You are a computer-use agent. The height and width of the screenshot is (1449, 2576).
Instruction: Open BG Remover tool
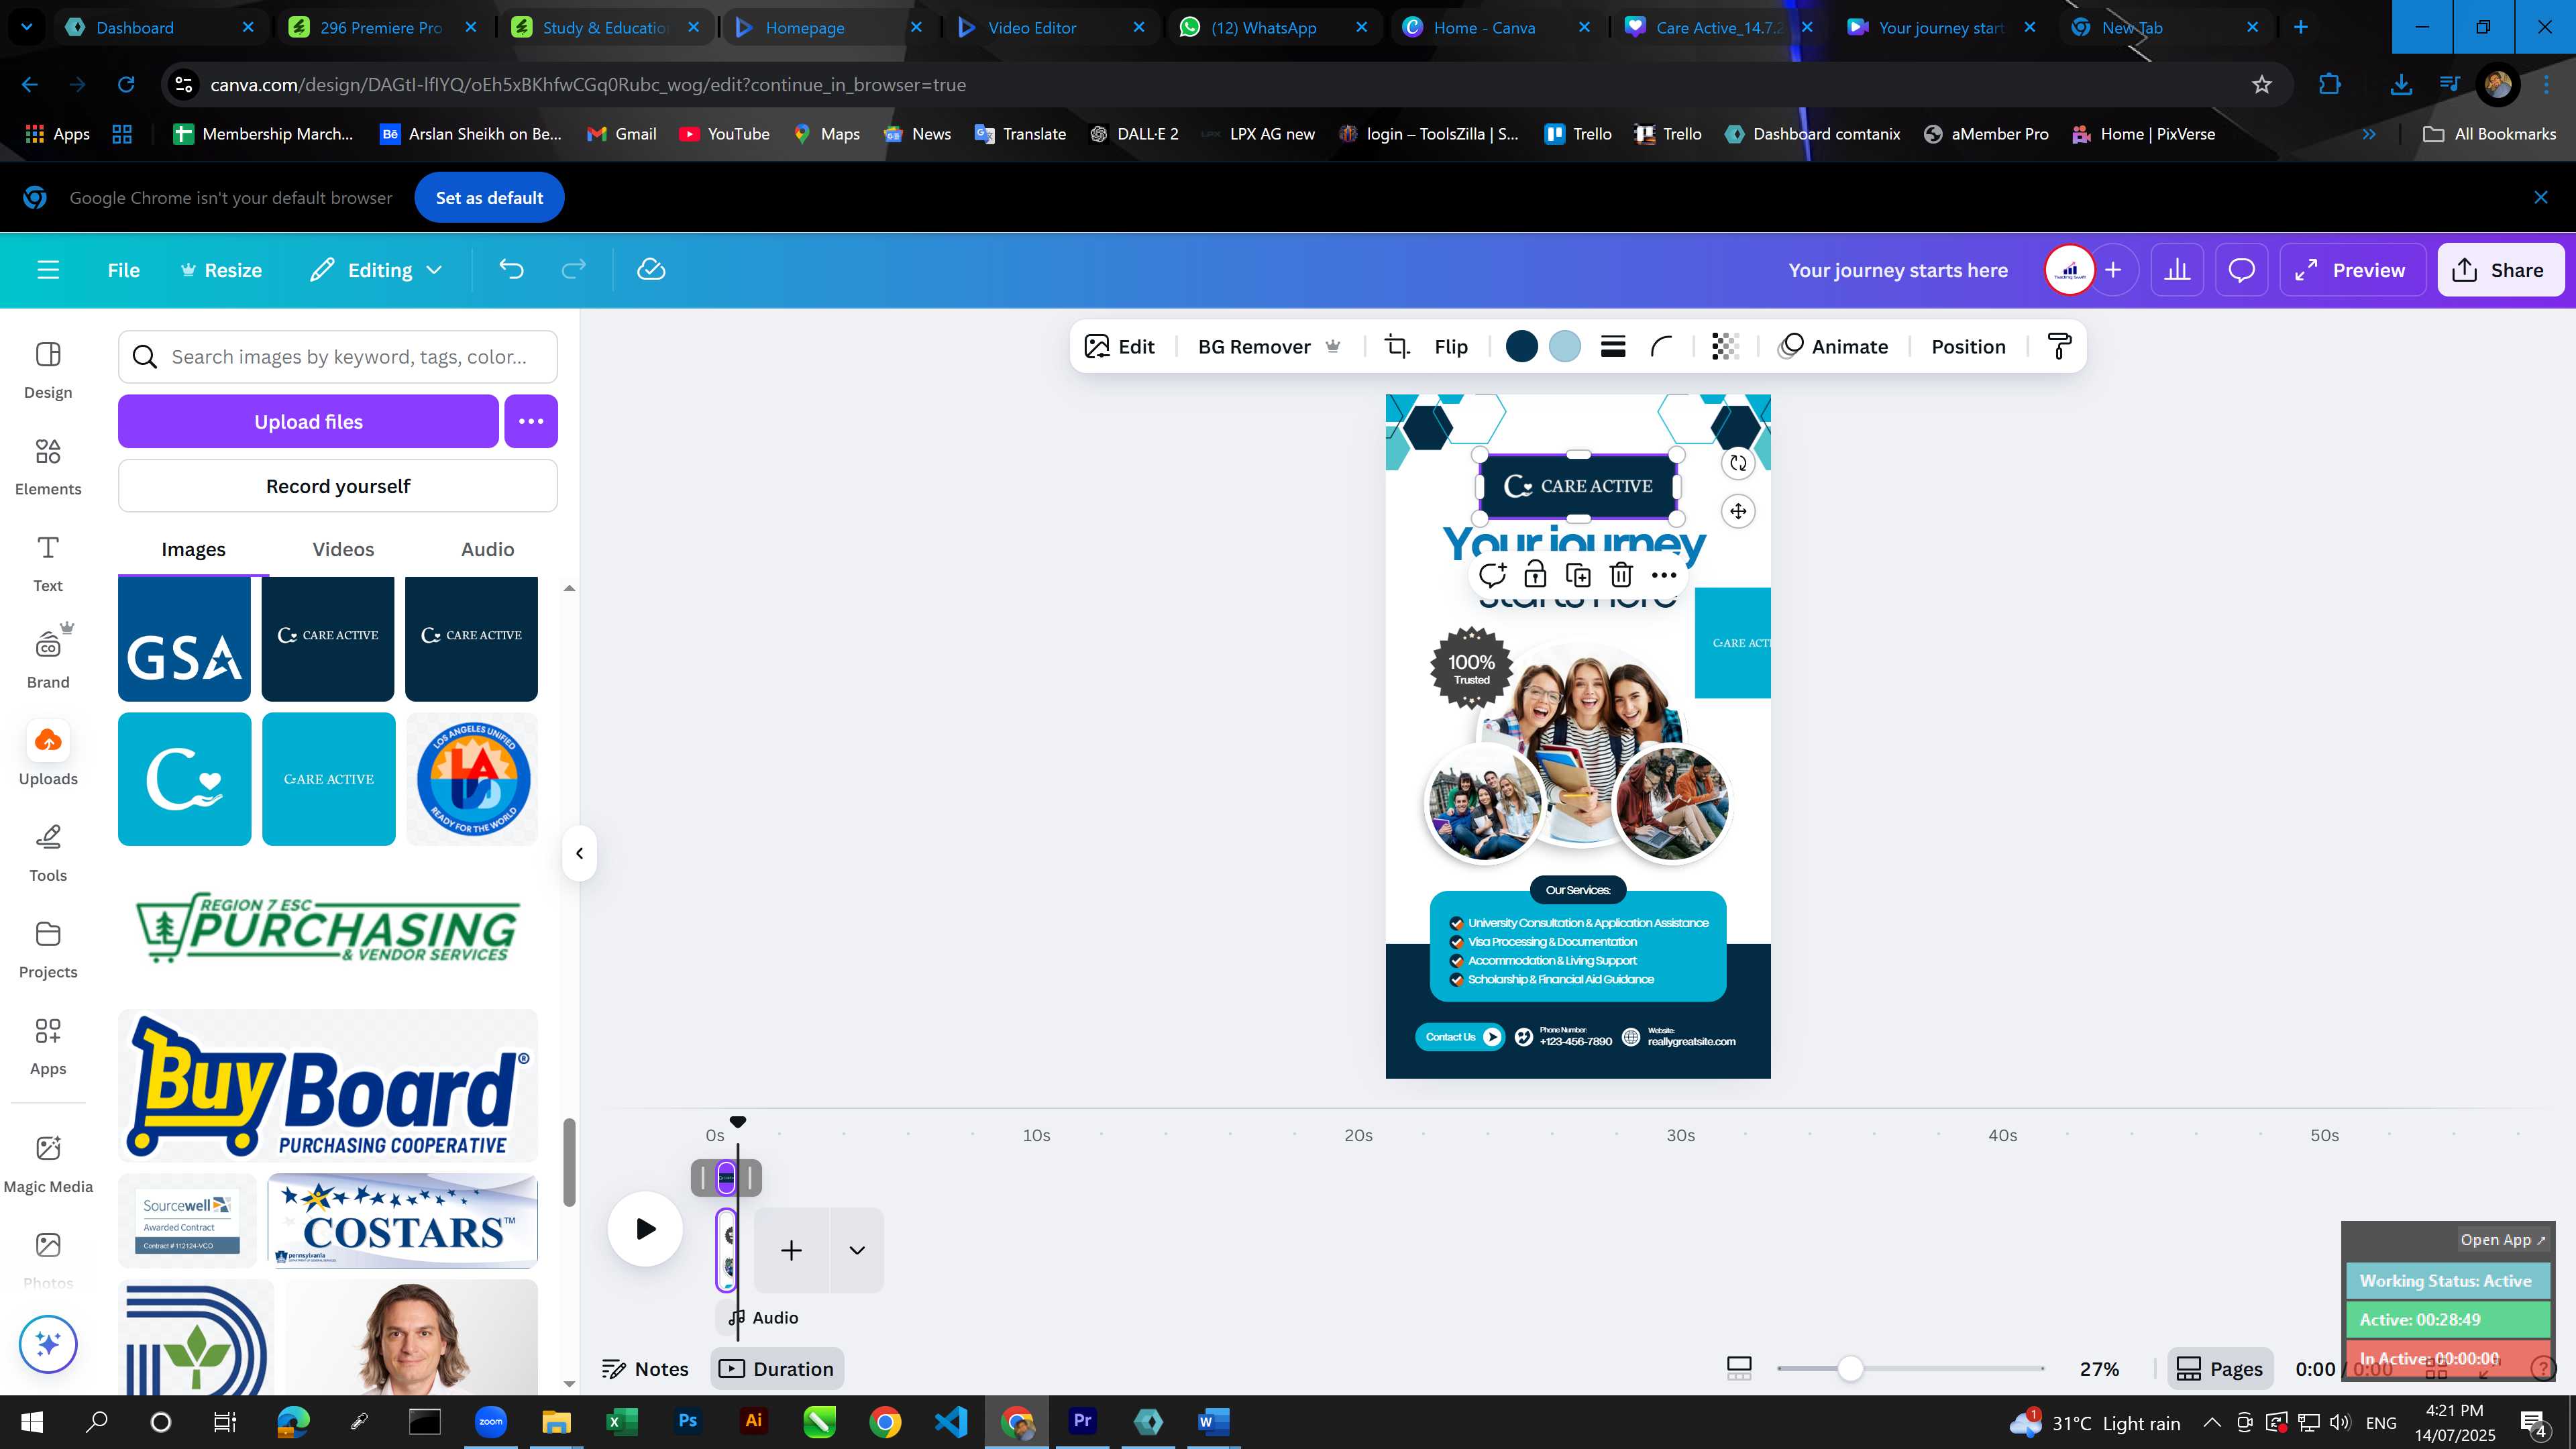tap(1269, 347)
